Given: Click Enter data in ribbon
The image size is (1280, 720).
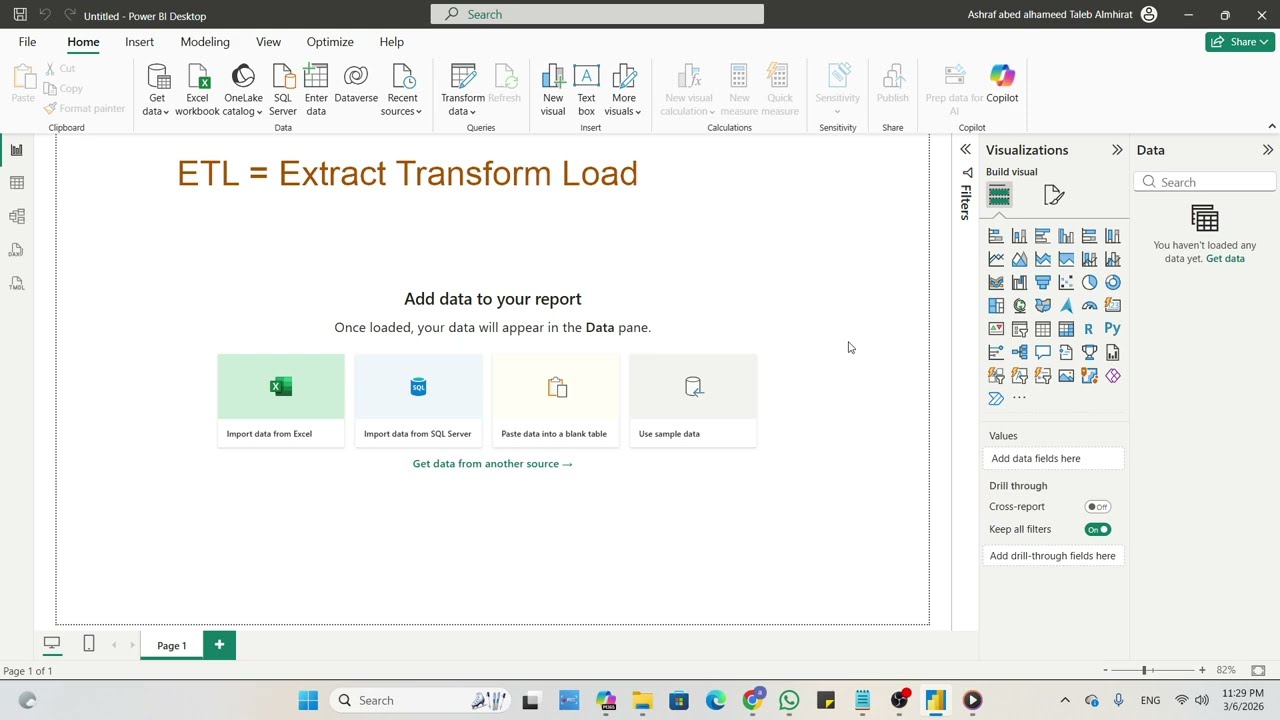Looking at the screenshot, I should (x=316, y=90).
